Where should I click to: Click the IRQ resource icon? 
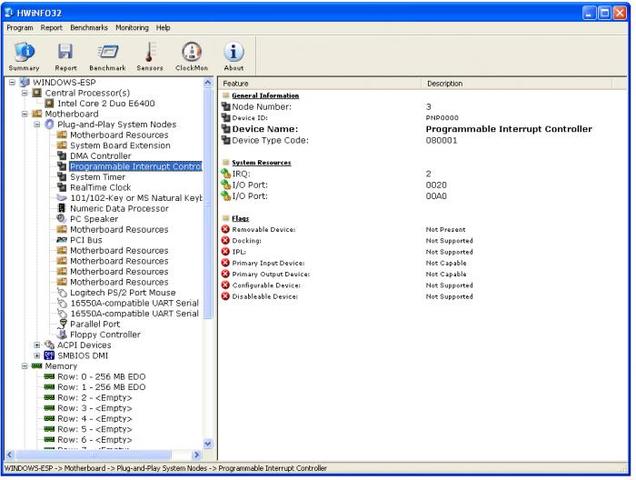tap(226, 174)
